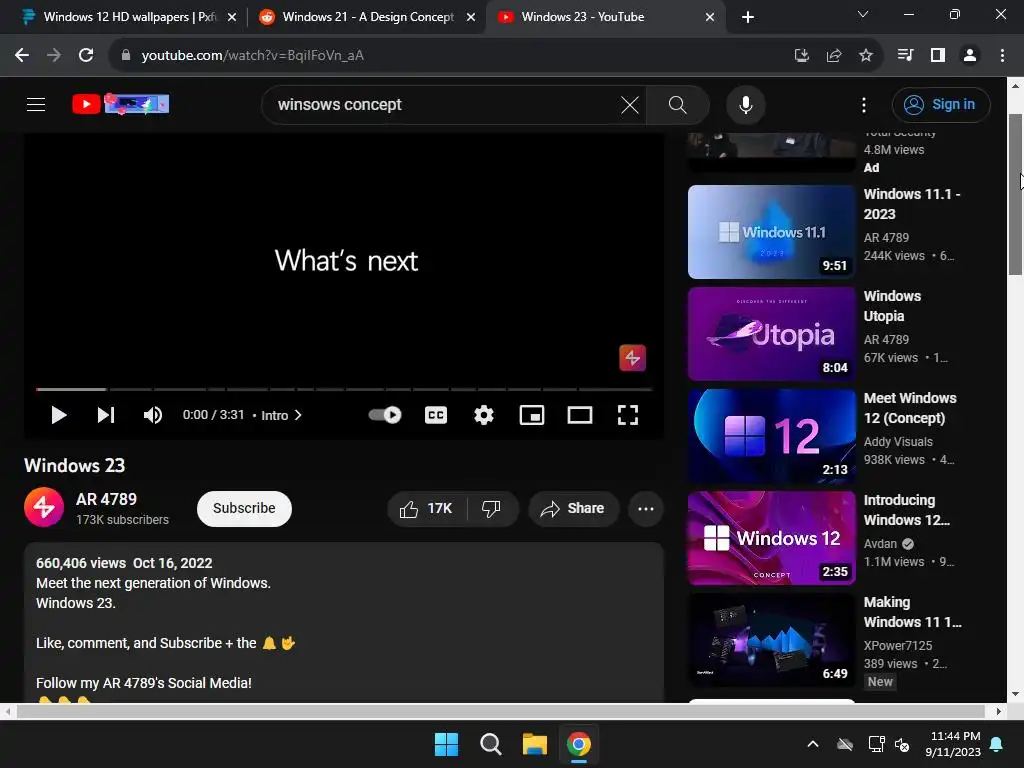Enable closed captions on the video
This screenshot has height=768, width=1024.
click(436, 415)
